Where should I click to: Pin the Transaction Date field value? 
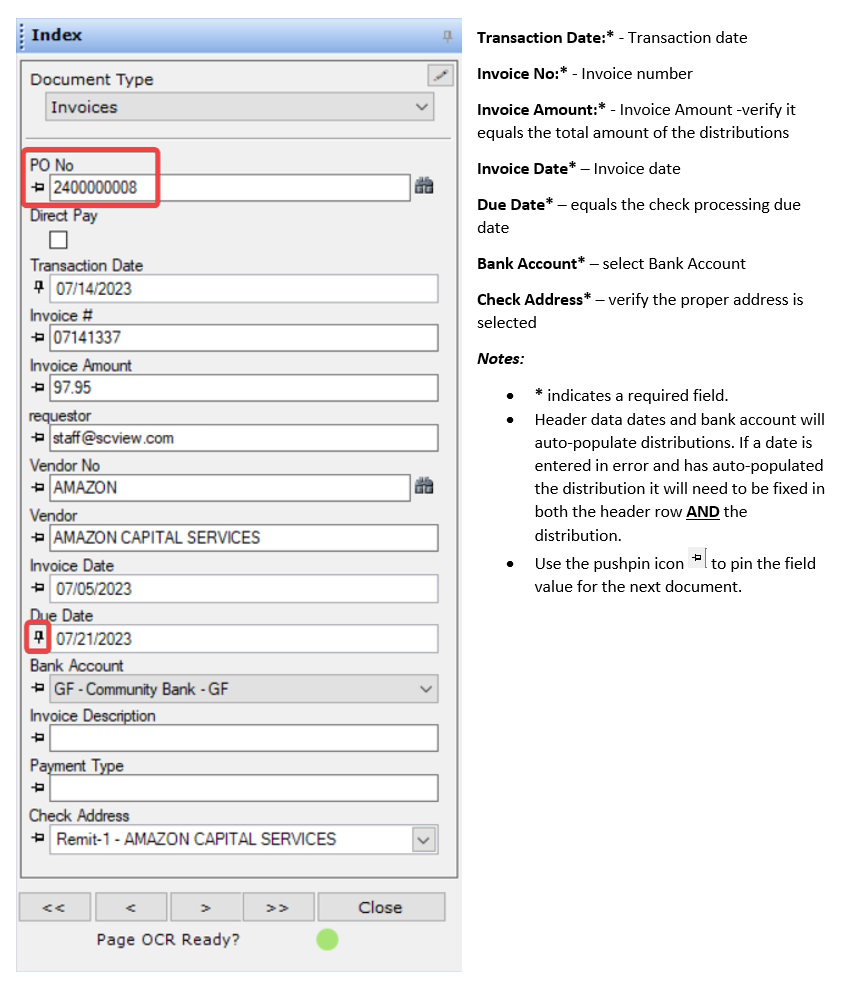[x=39, y=288]
